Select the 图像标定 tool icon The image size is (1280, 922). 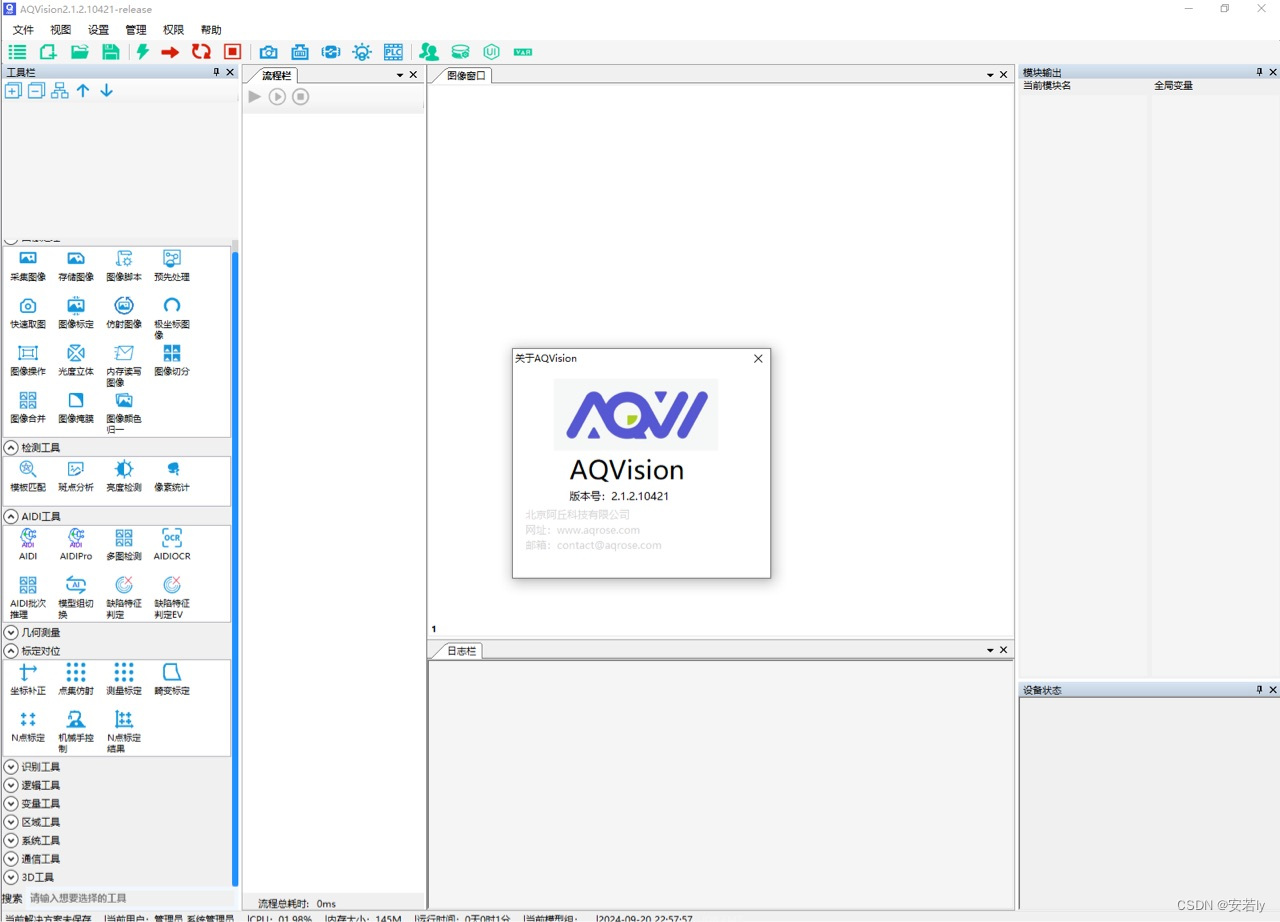76,306
